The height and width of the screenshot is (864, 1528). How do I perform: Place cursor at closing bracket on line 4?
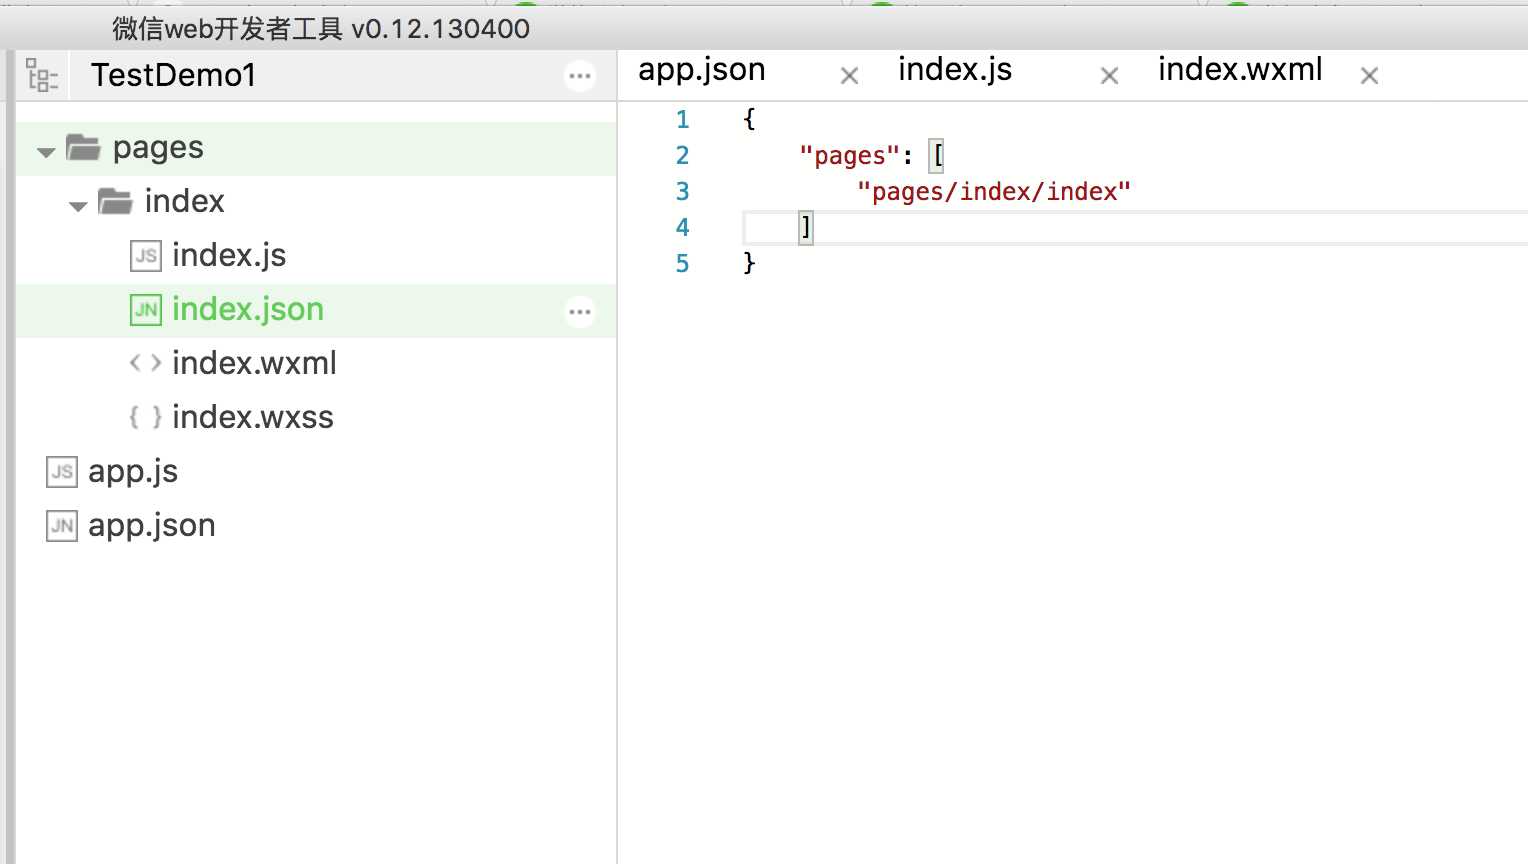pyautogui.click(x=806, y=228)
